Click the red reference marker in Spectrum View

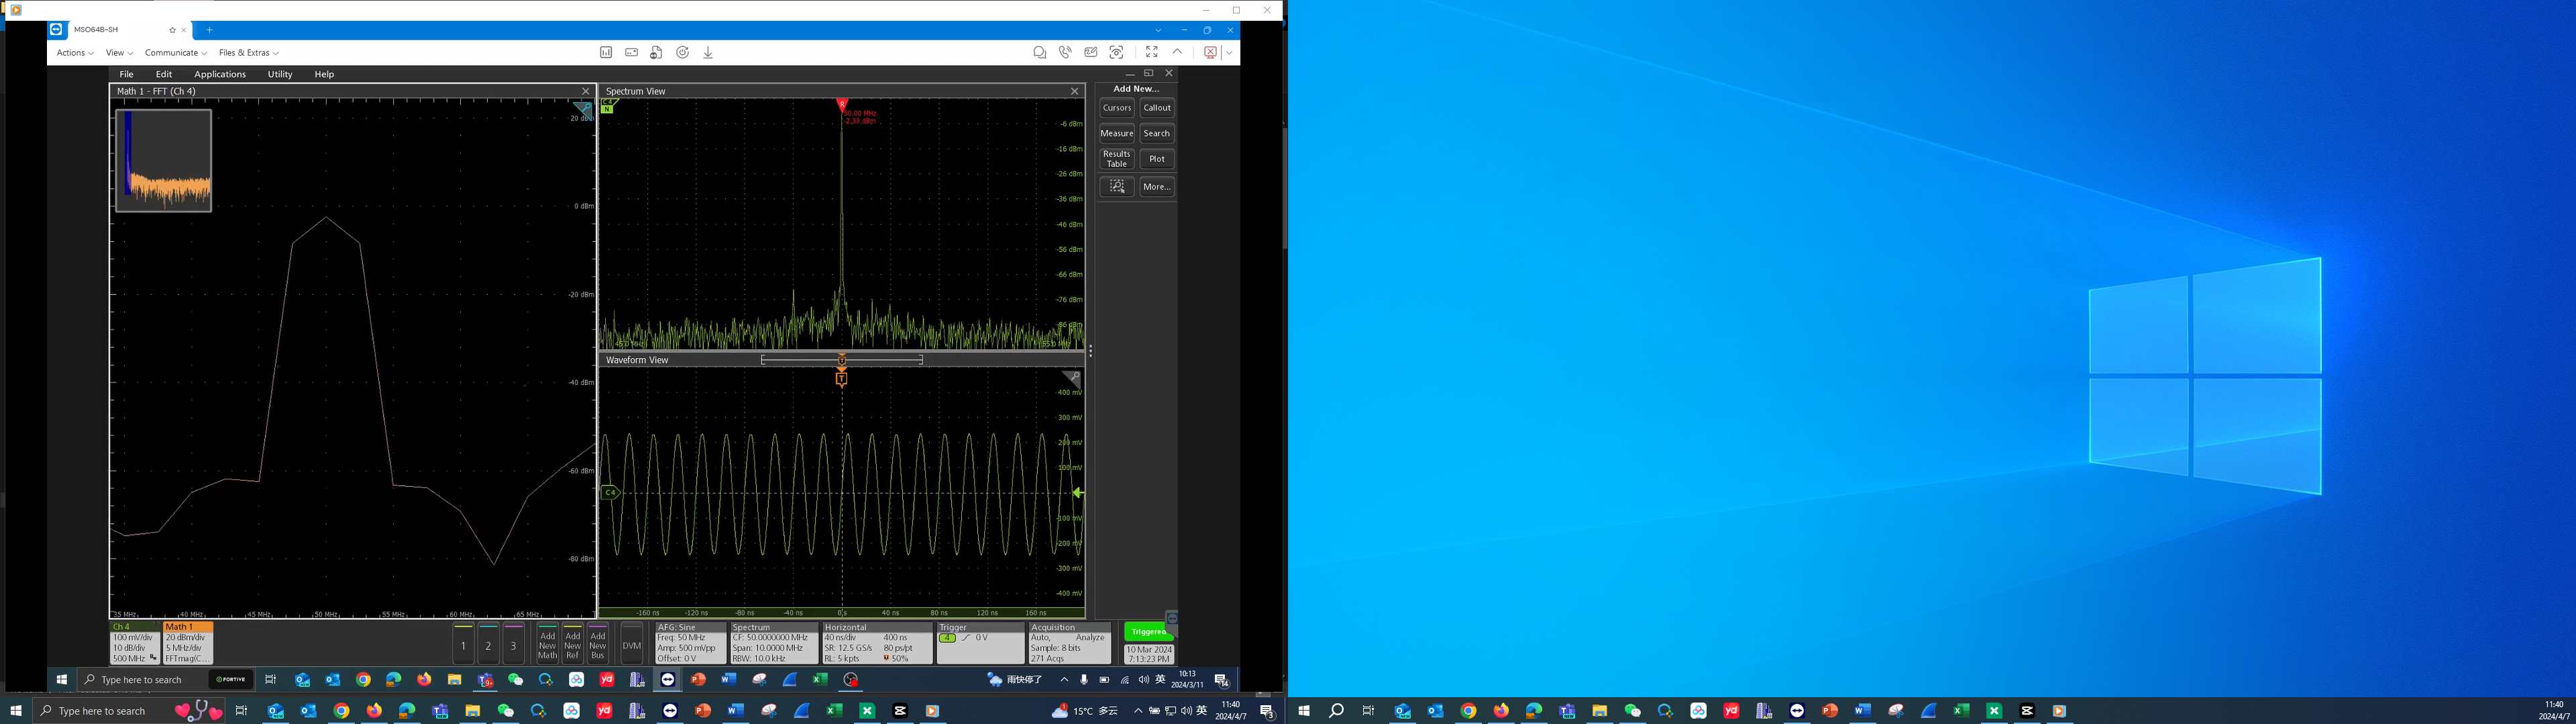click(842, 103)
